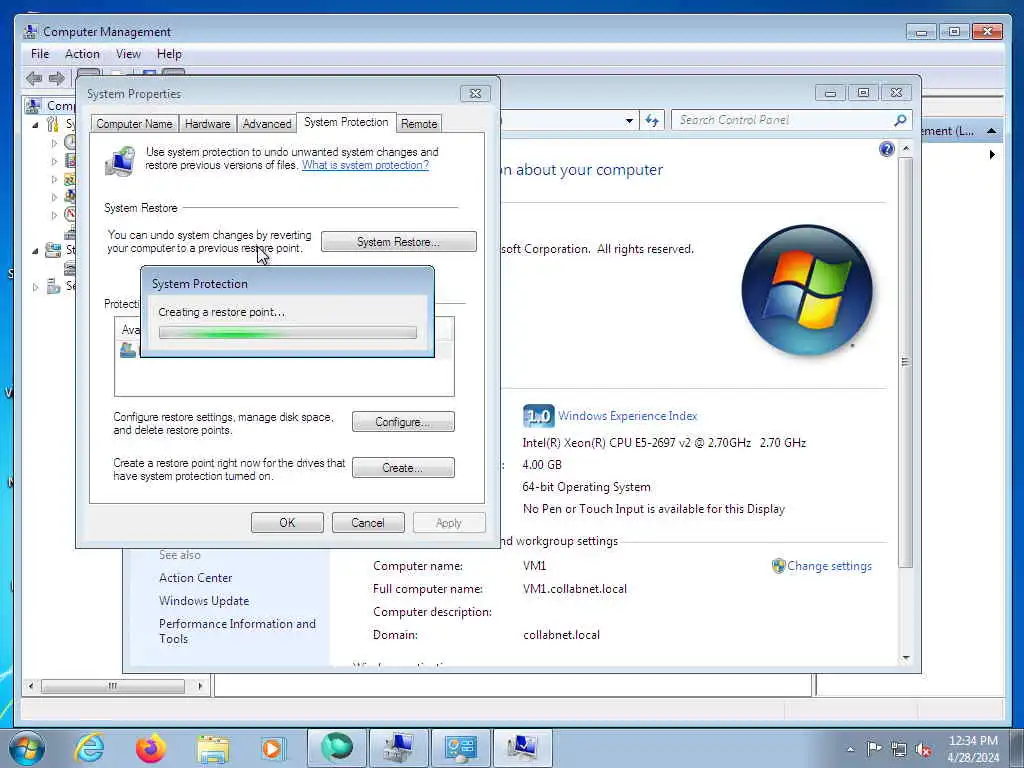Open Windows Media Player from the taskbar
Screen dimensions: 1024x768
(273, 748)
